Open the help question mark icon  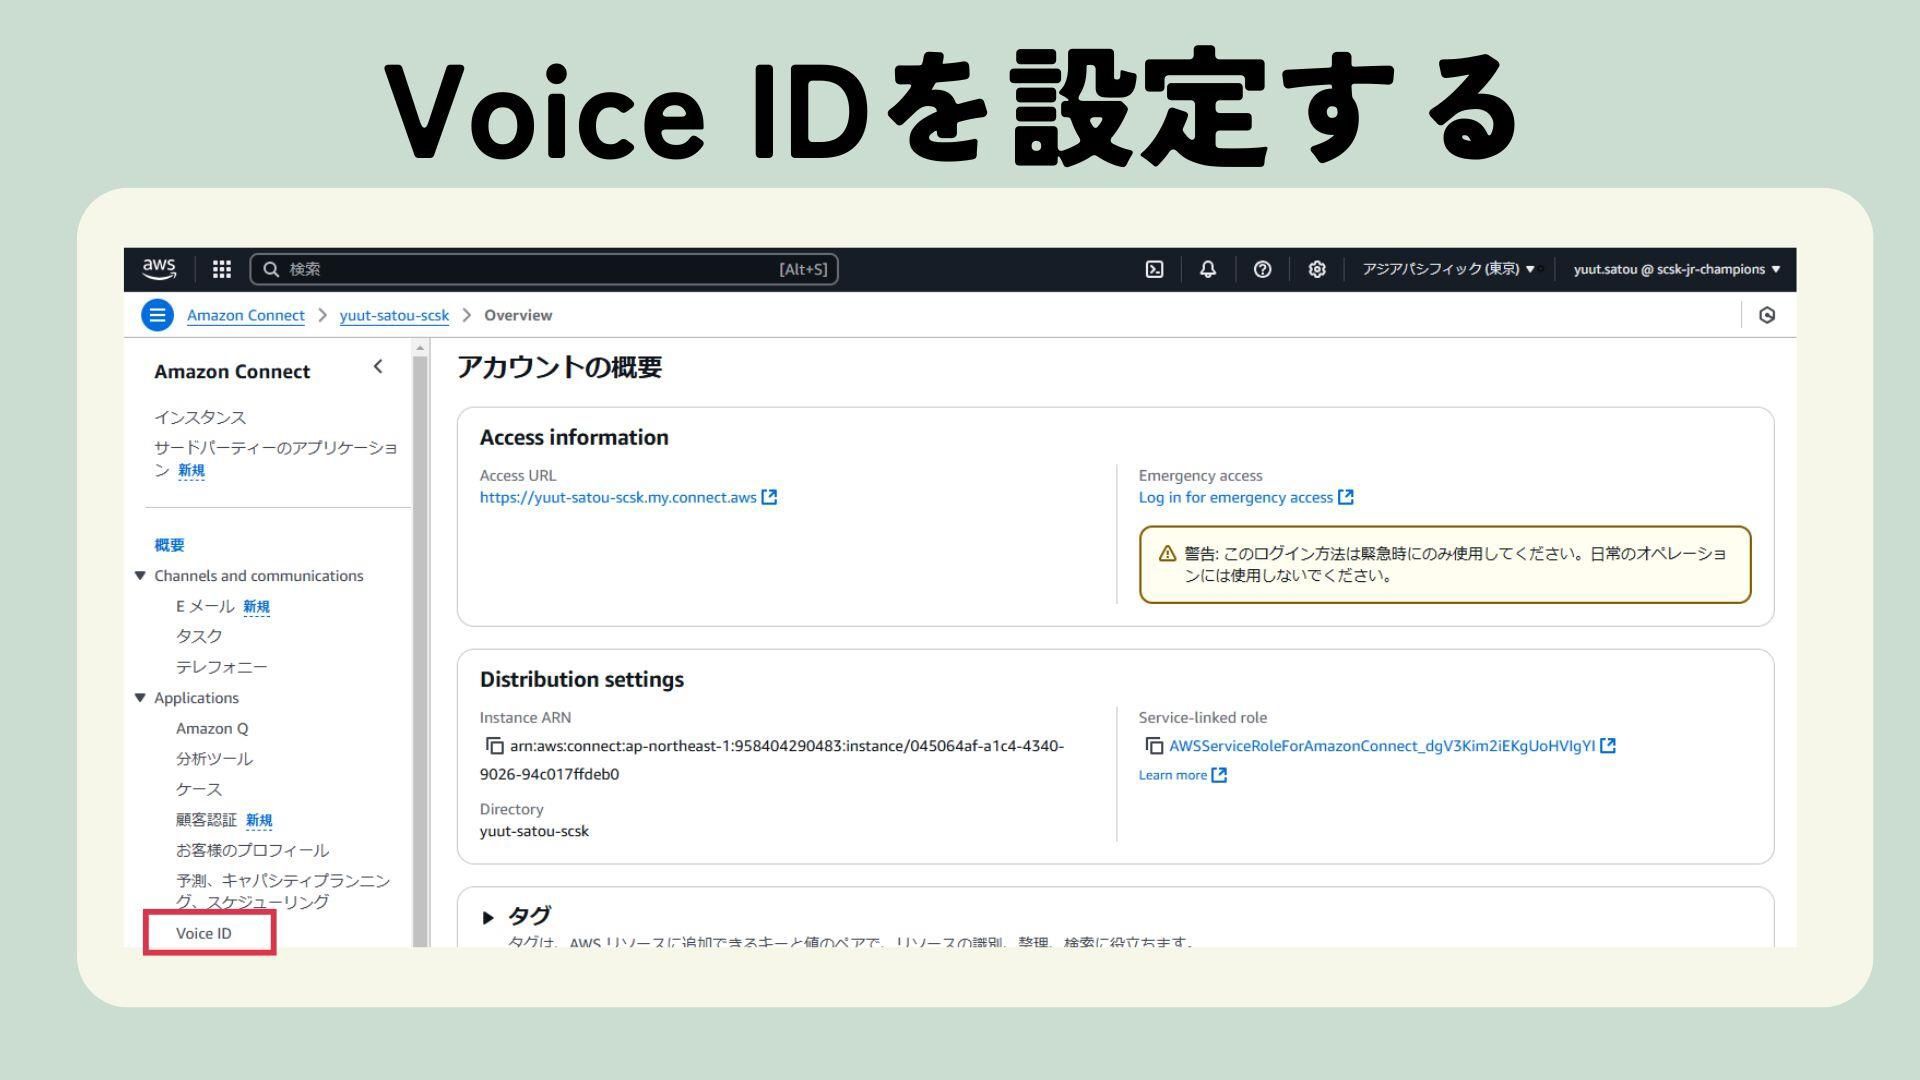(1262, 269)
